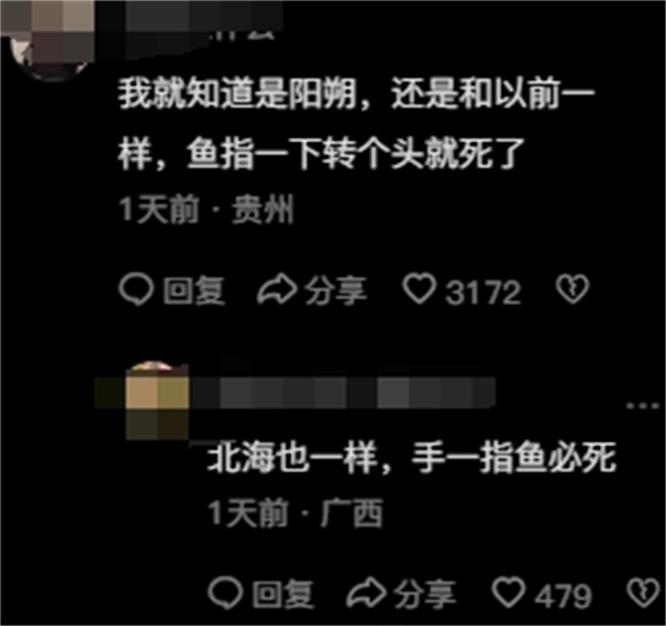This screenshot has width=666, height=626.
Task: Open the first commenter's avatar
Action: tap(47, 41)
